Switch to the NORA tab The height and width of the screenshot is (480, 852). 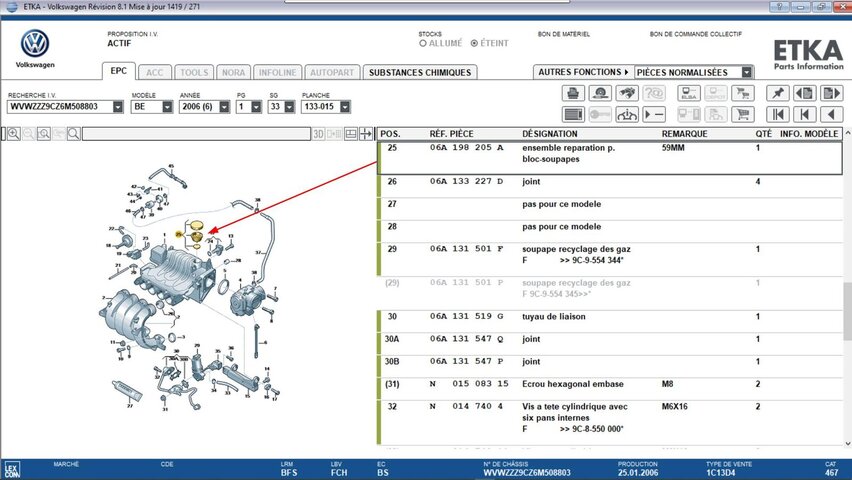tap(233, 72)
